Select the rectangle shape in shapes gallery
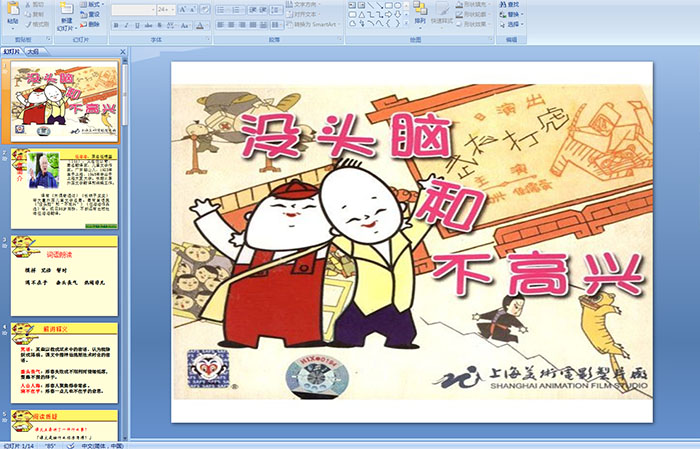The height and width of the screenshot is (449, 700). point(388,5)
